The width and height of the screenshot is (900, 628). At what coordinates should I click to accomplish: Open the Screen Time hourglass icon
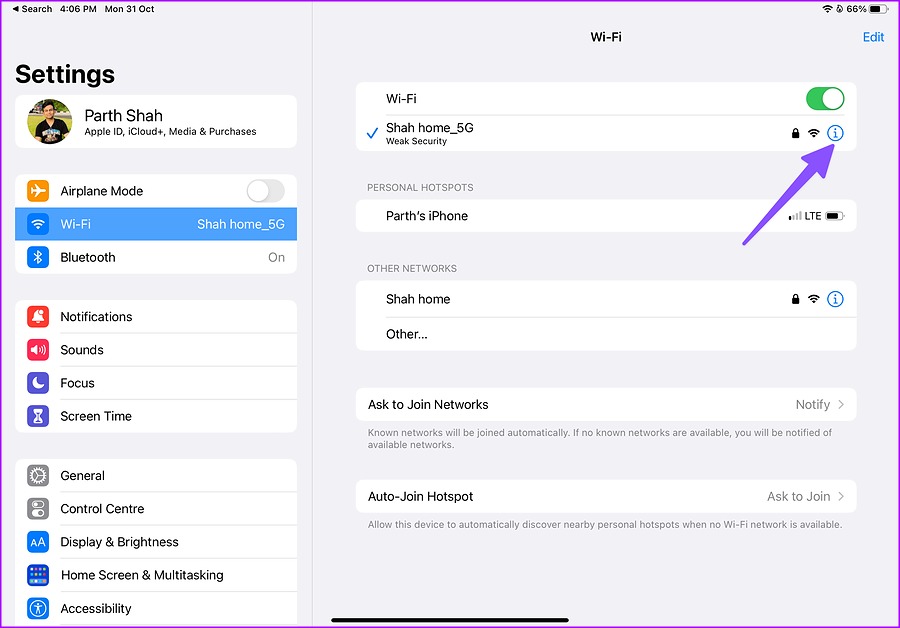(38, 416)
